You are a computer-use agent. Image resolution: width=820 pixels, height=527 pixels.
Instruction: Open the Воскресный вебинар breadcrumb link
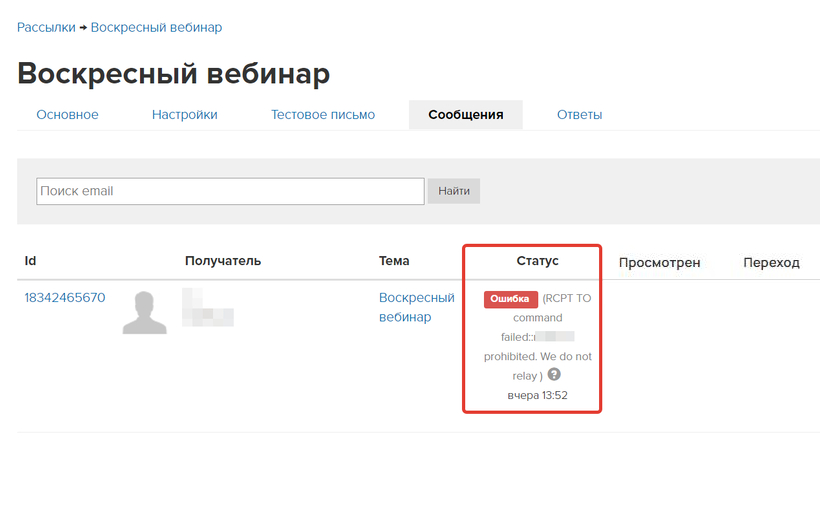click(156, 27)
